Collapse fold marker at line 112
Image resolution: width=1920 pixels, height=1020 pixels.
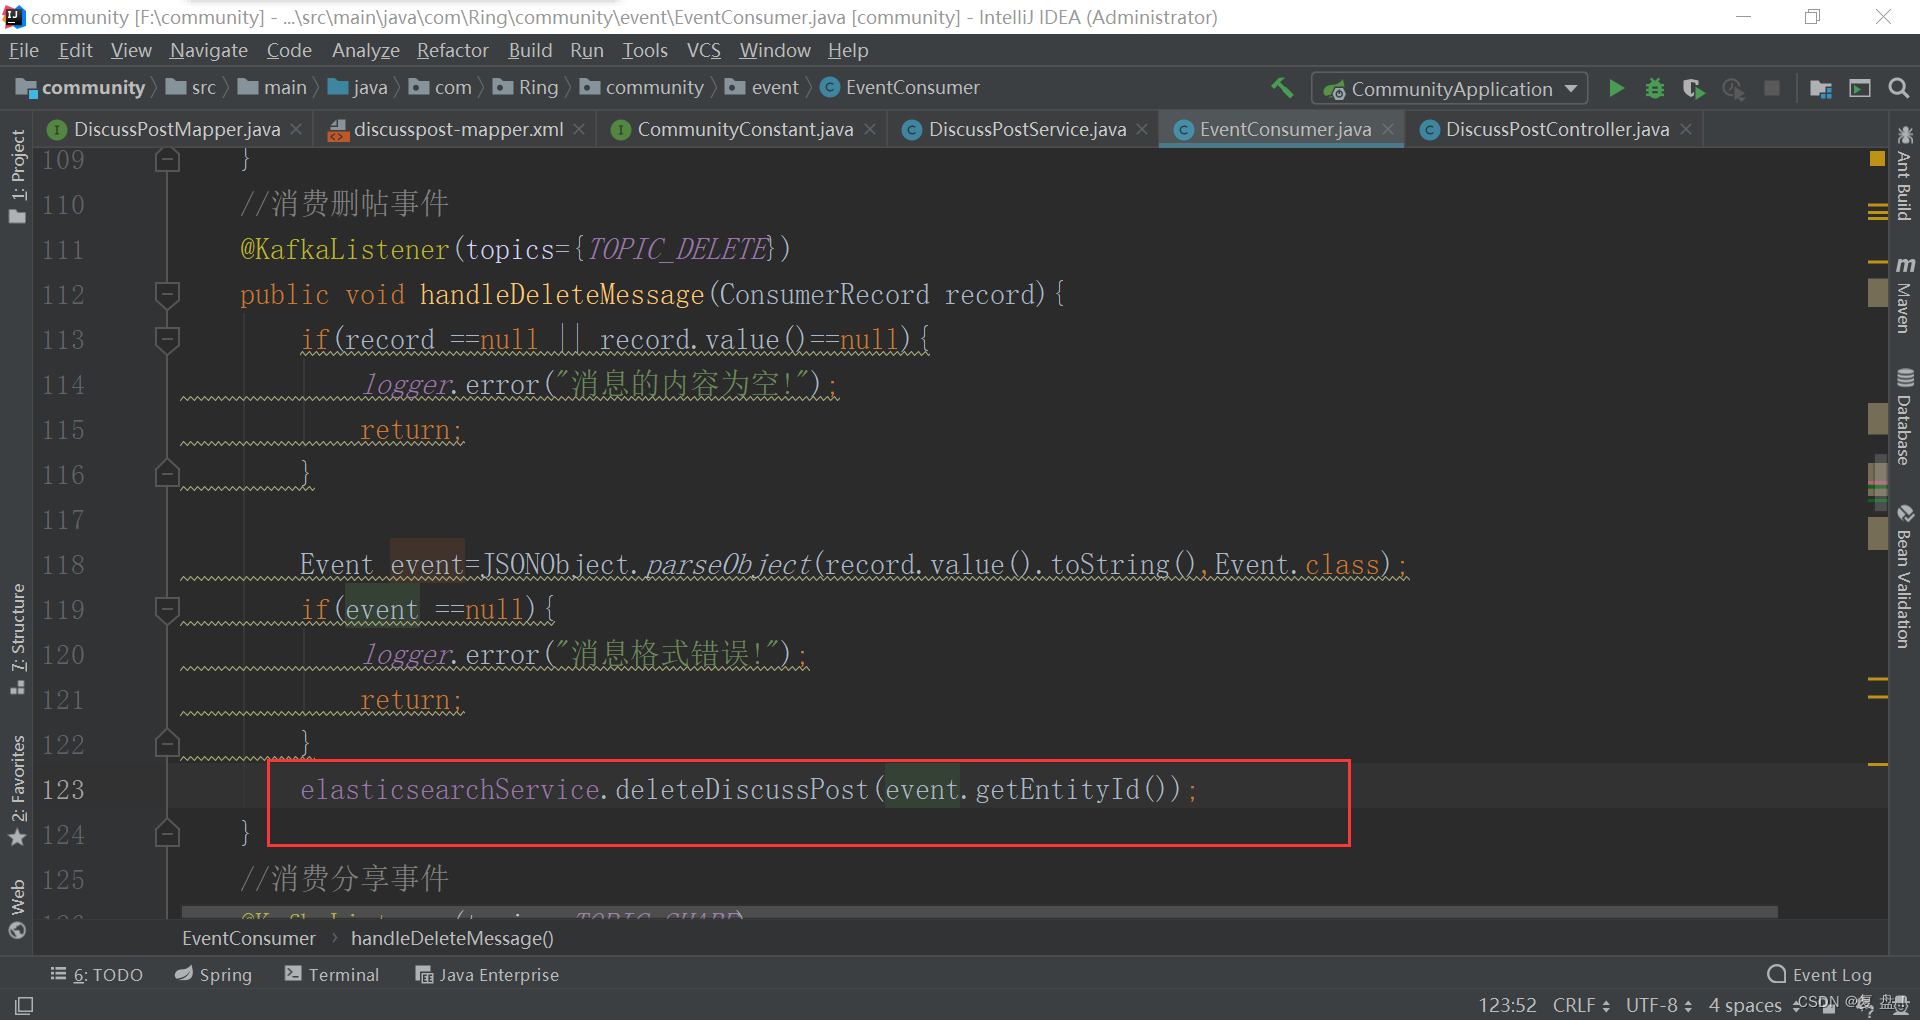[167, 294]
